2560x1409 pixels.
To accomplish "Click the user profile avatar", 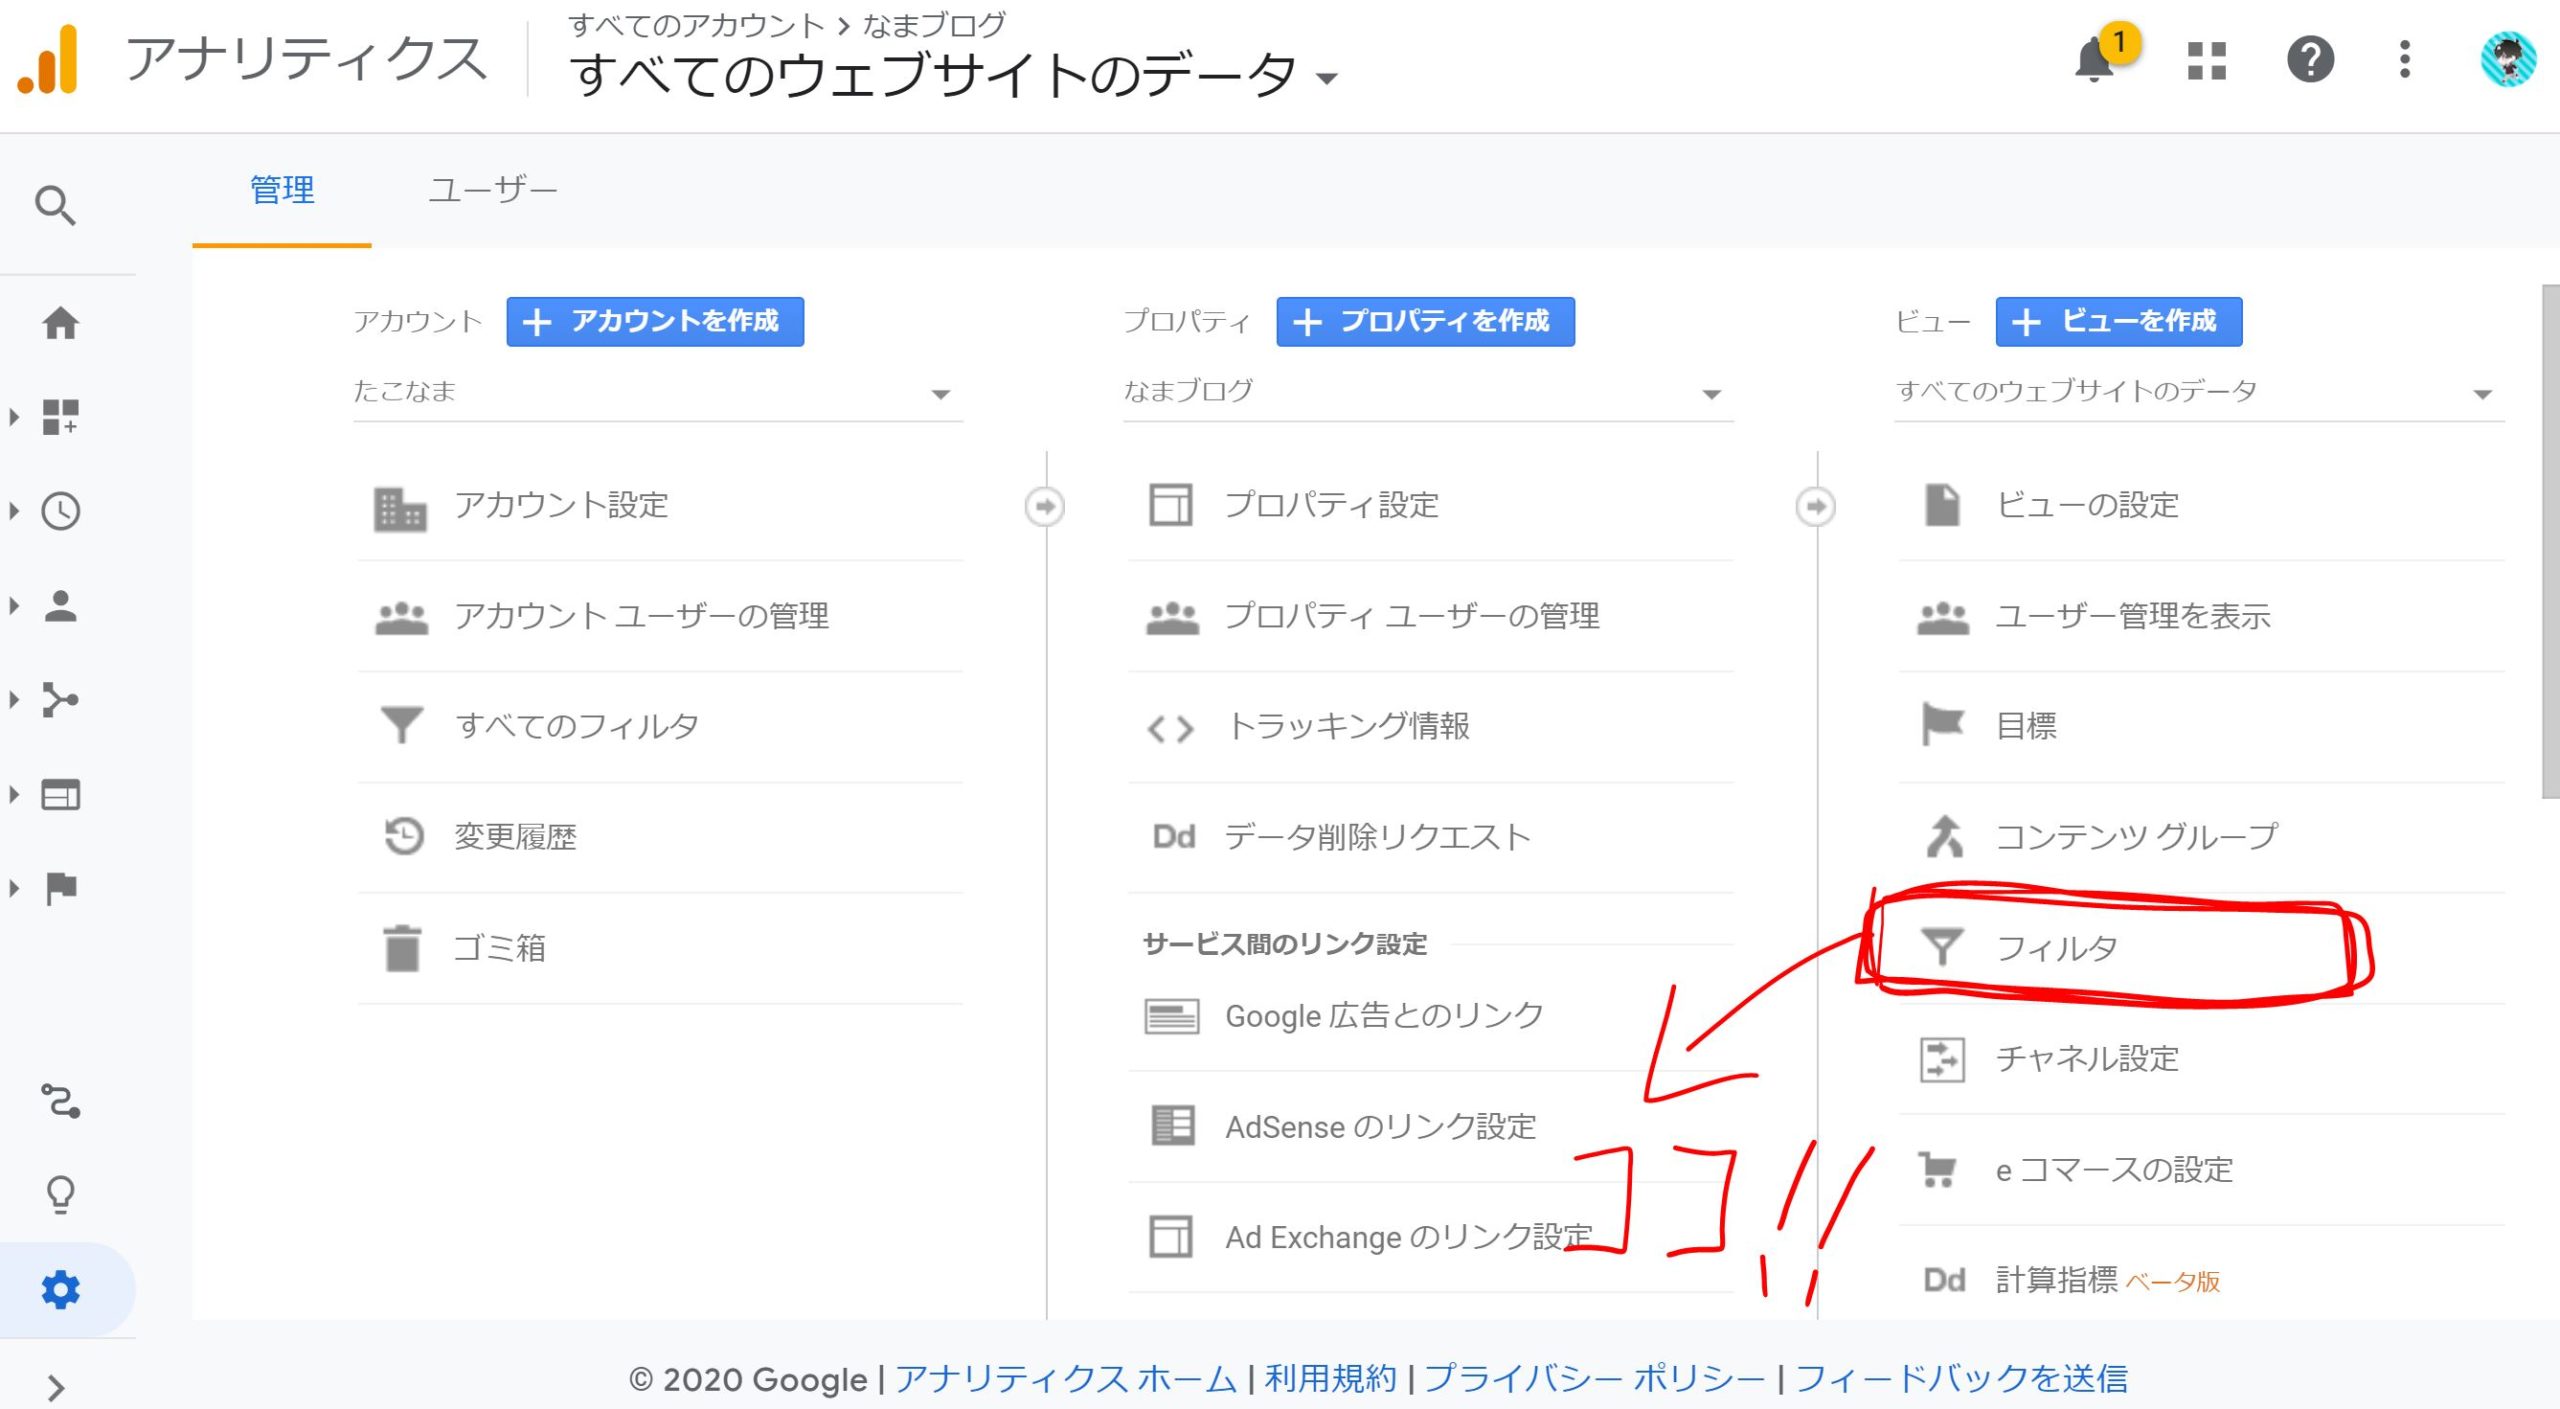I will coord(2508,60).
